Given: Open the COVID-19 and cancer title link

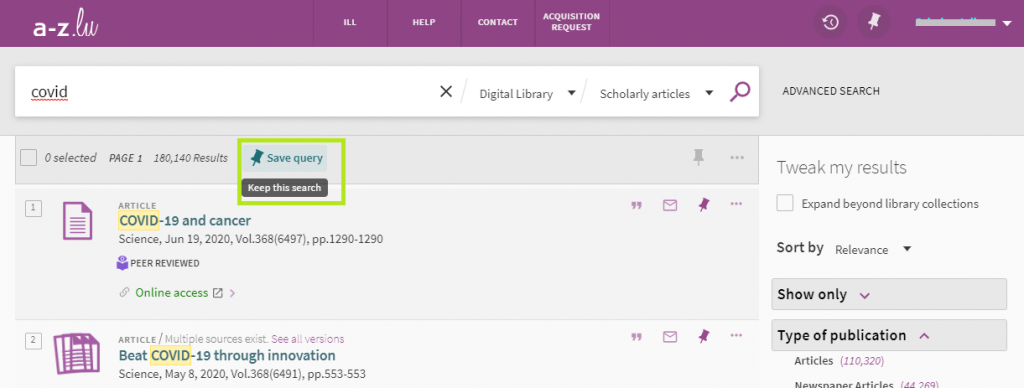Looking at the screenshot, I should (185, 221).
